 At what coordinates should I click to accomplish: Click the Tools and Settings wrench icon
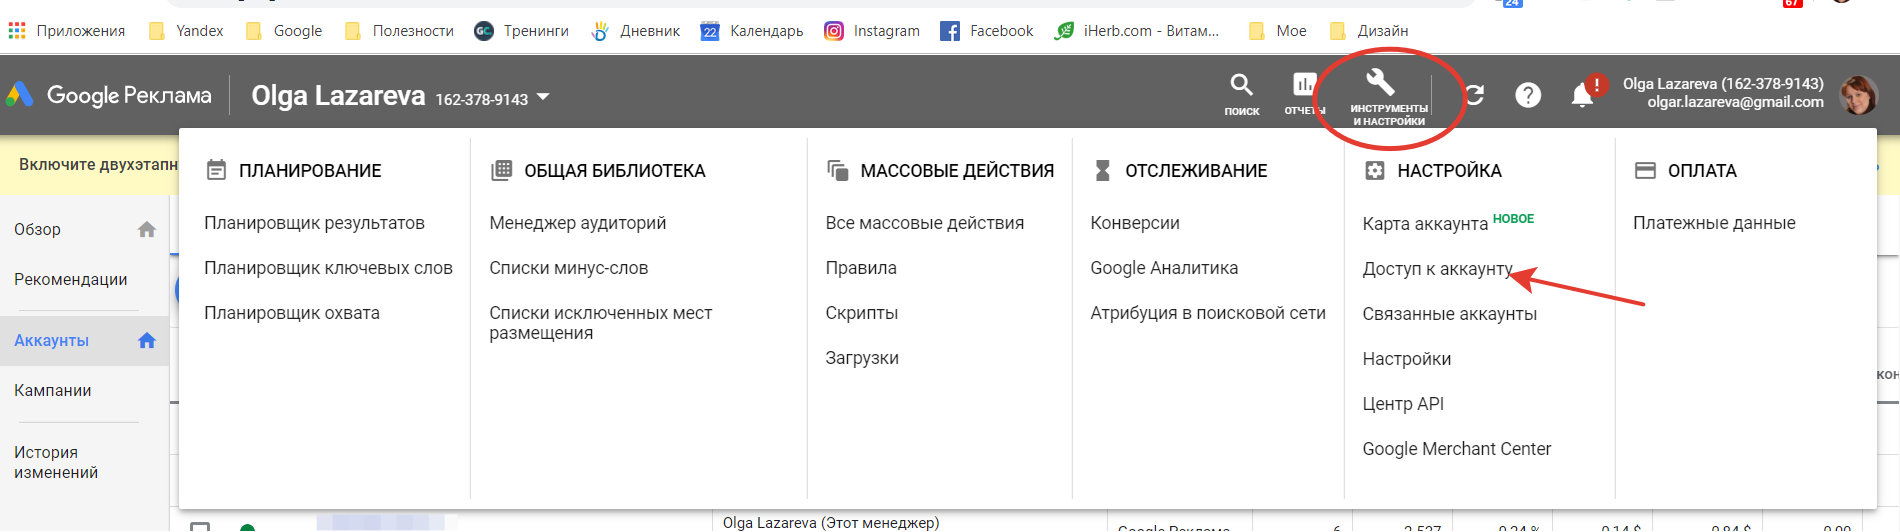coord(1380,82)
